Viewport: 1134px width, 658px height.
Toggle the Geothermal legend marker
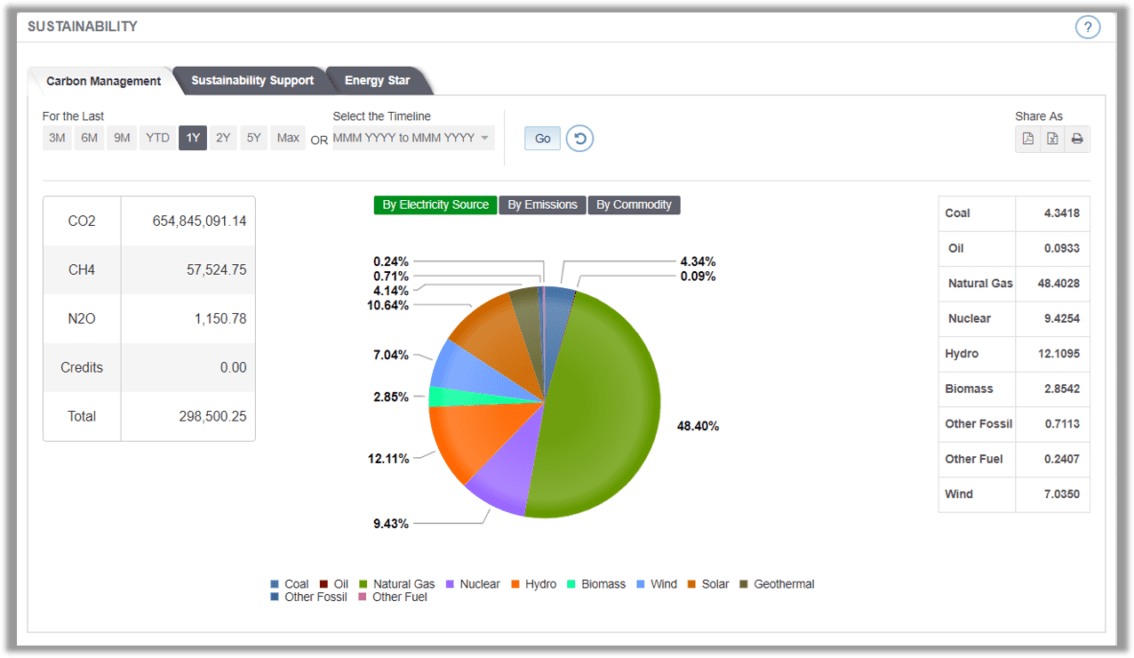pyautogui.click(x=744, y=584)
